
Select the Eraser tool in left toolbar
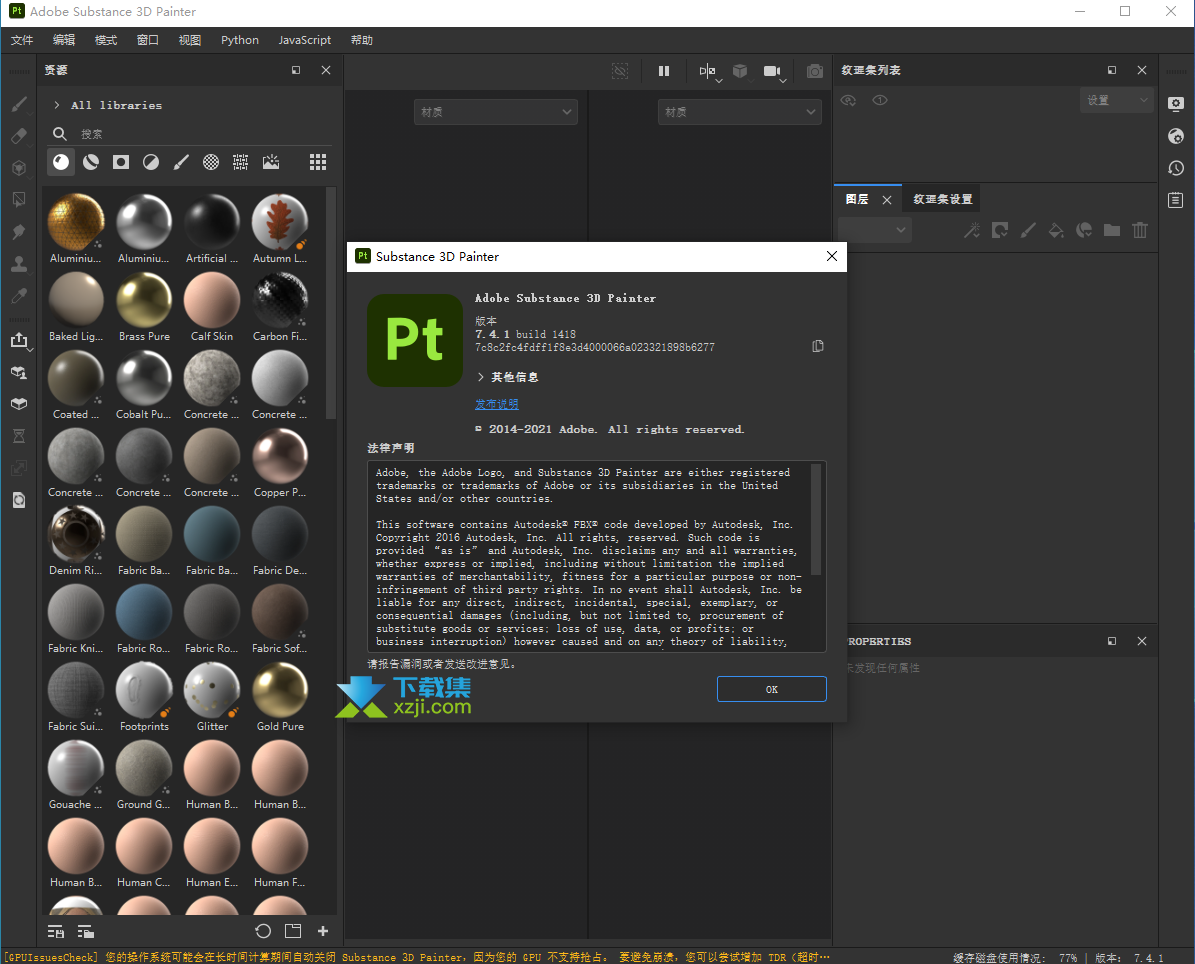point(19,136)
